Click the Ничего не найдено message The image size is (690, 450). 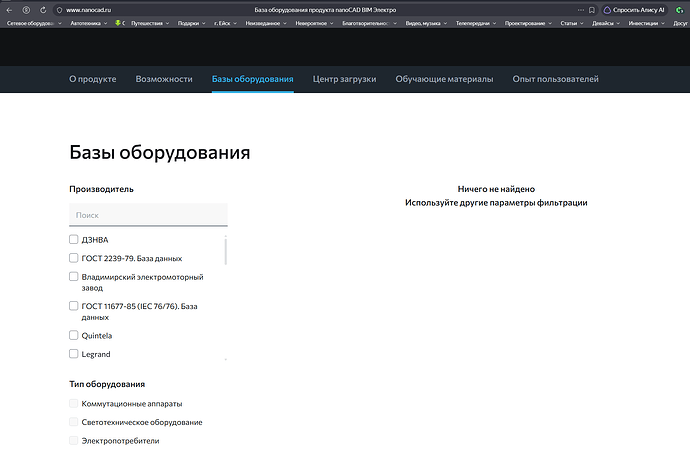(x=496, y=189)
